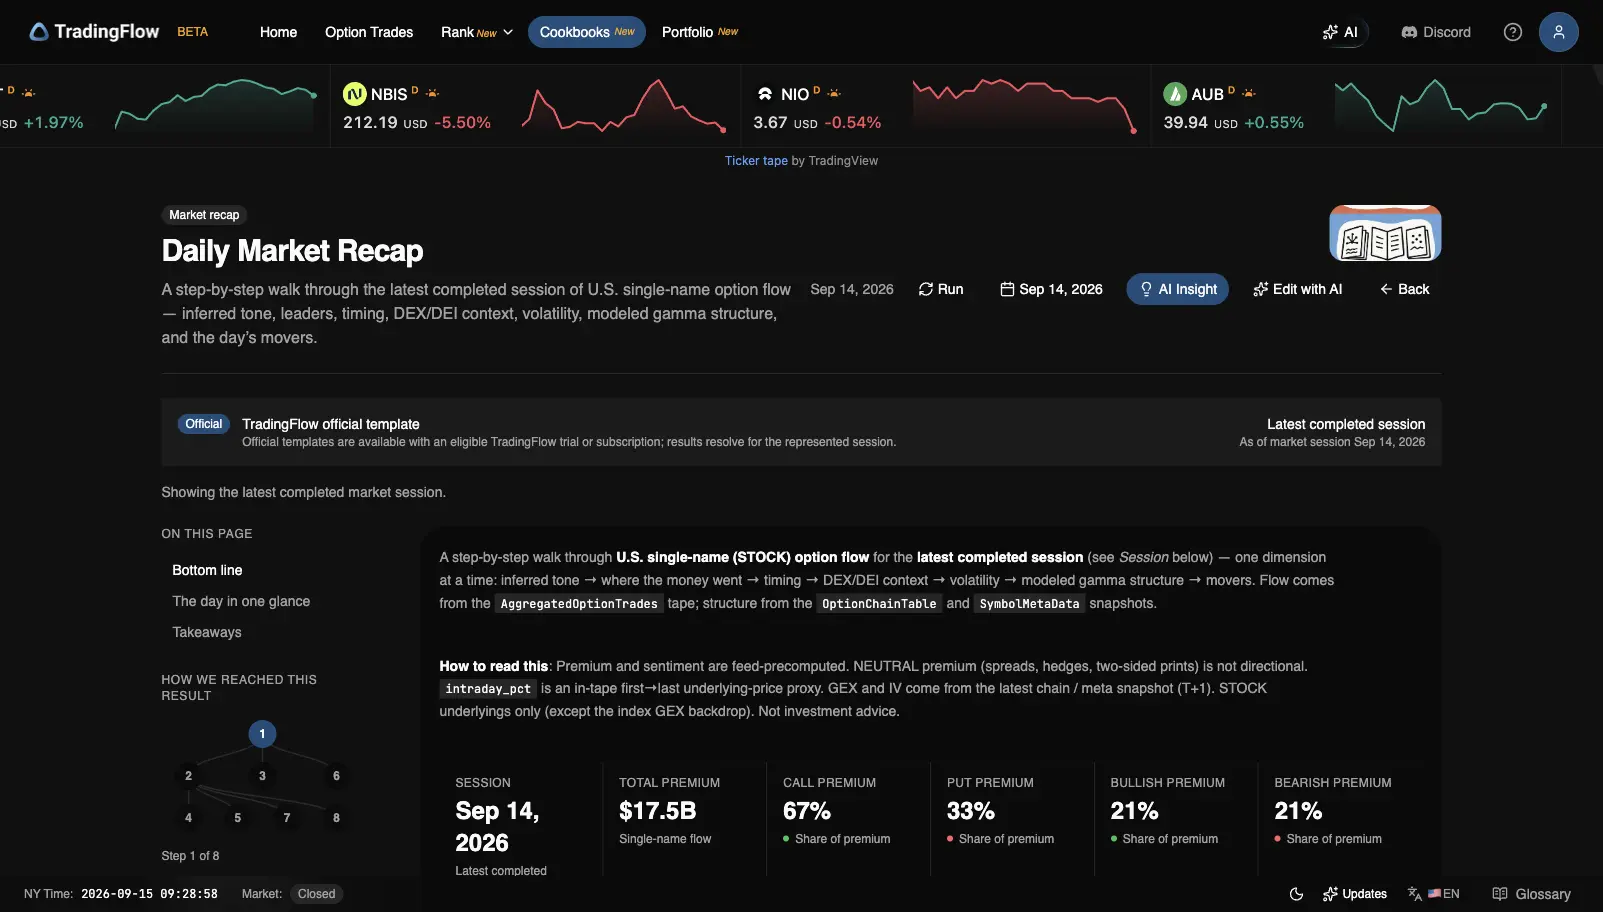The height and width of the screenshot is (912, 1603).
Task: Open the Portfolio page
Action: 700,32
